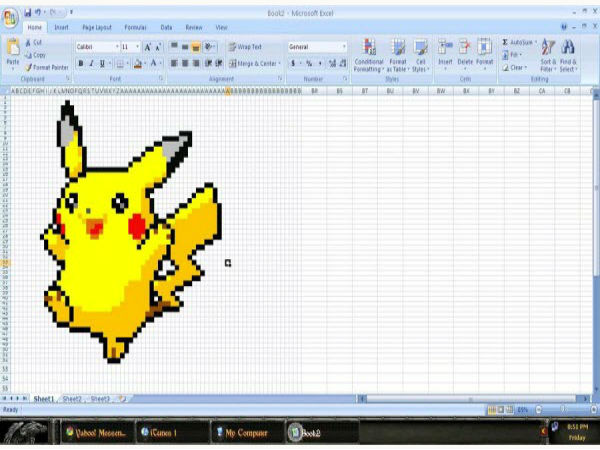Toggle Bold formatting
Image resolution: width=600 pixels, height=450 pixels.
[x=81, y=63]
